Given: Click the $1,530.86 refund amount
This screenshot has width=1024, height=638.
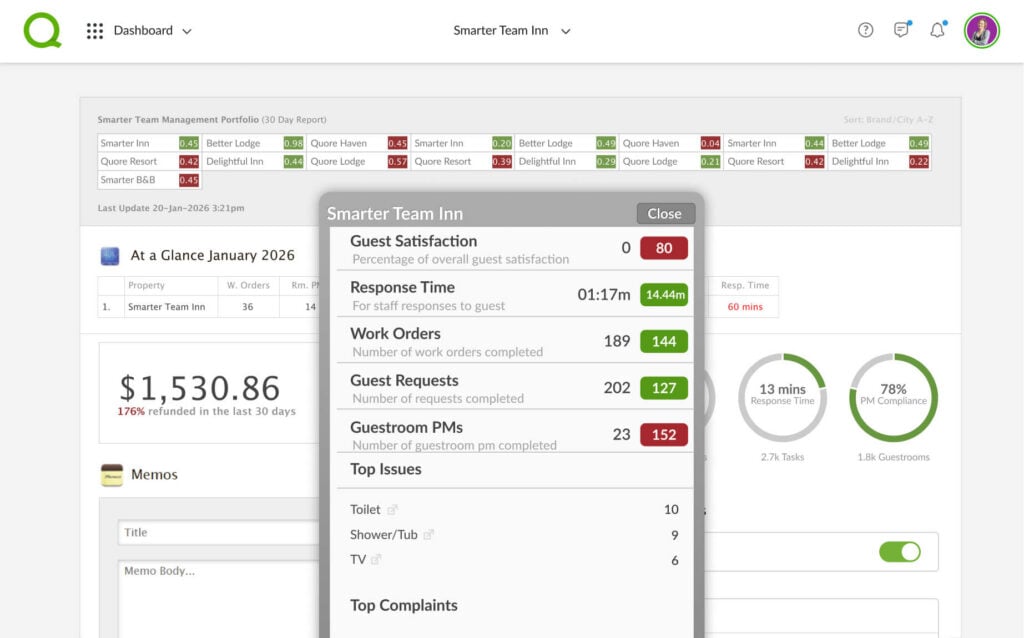Looking at the screenshot, I should 200,388.
